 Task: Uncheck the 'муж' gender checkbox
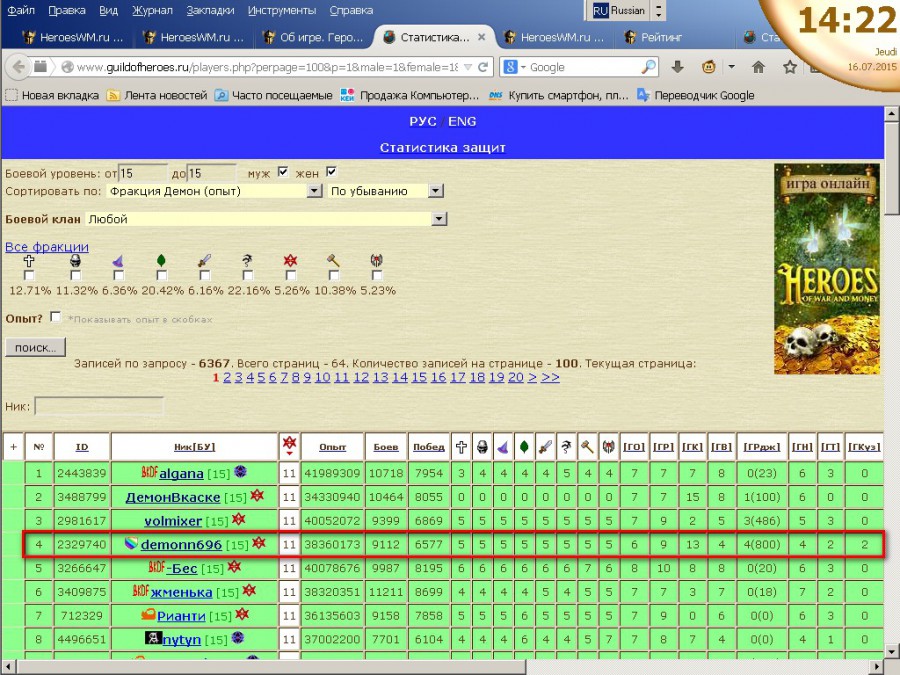coord(282,172)
